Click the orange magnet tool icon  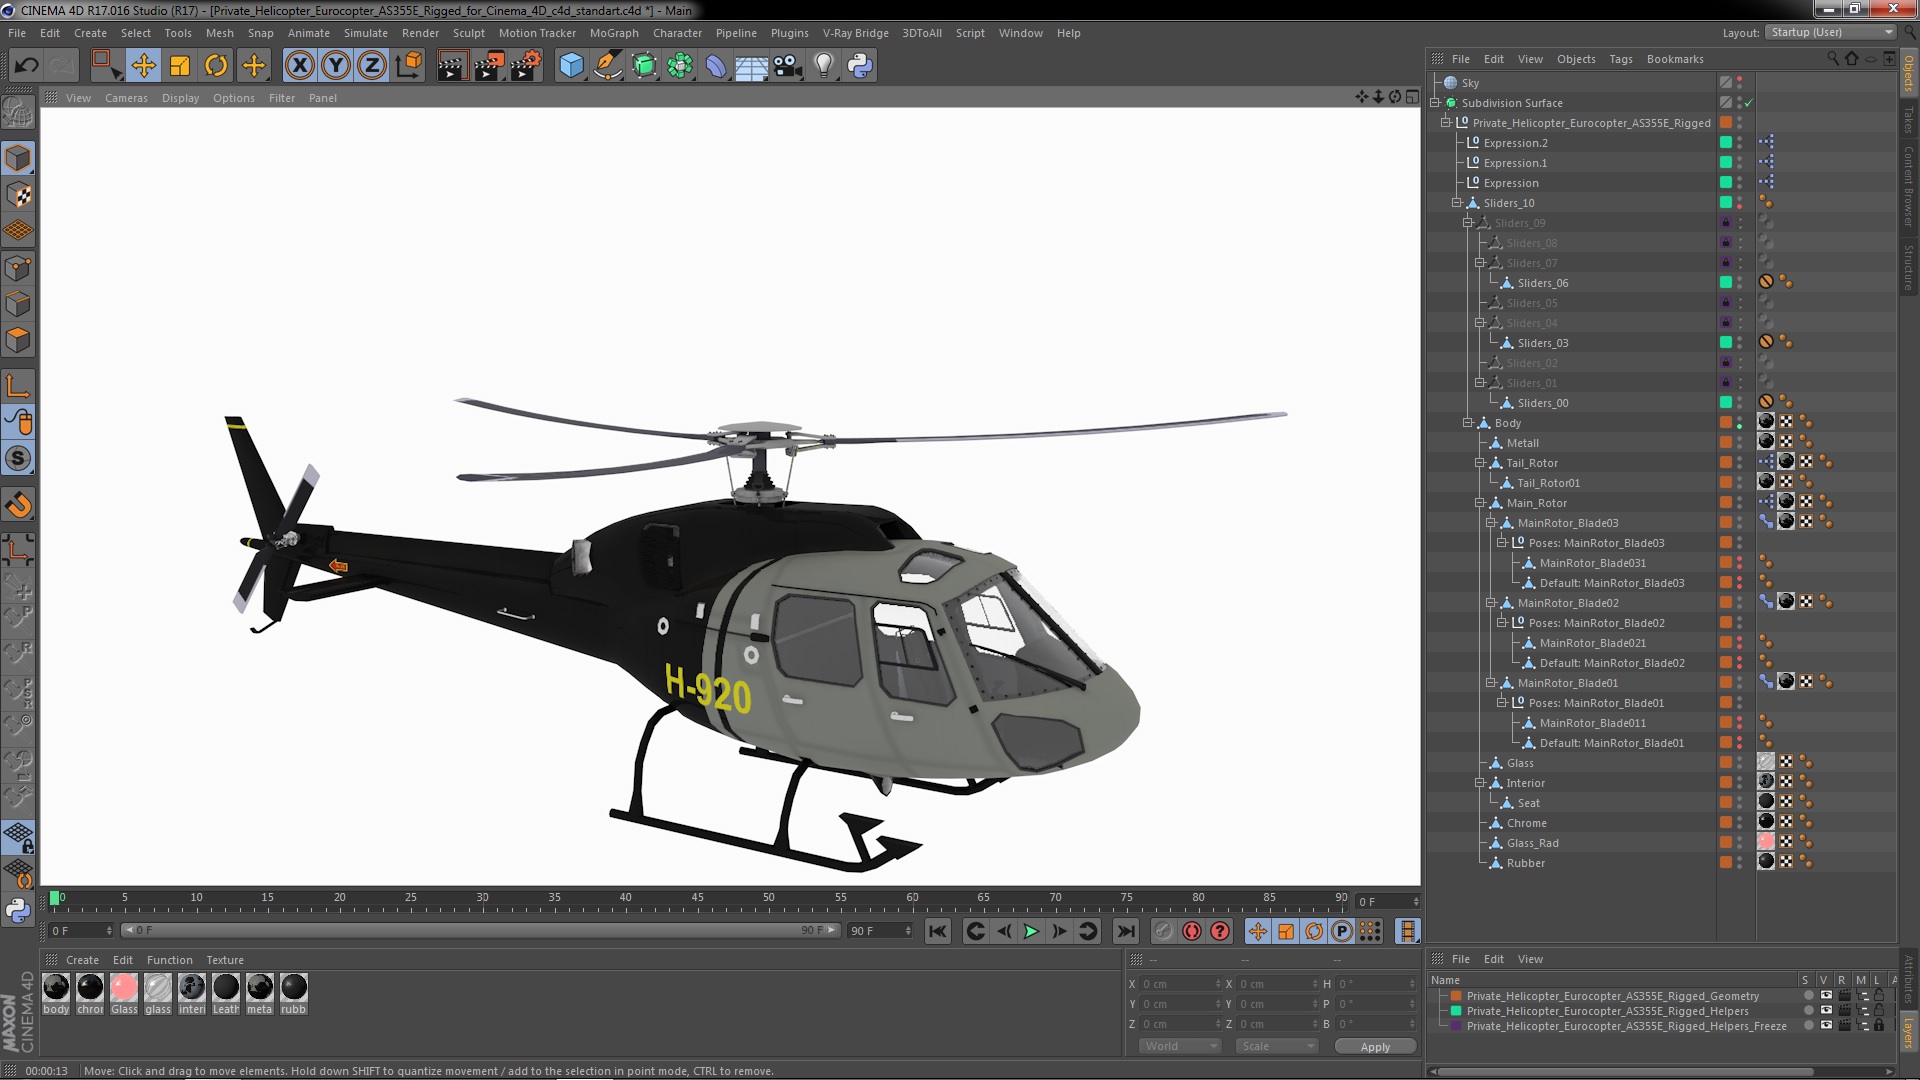click(x=18, y=504)
